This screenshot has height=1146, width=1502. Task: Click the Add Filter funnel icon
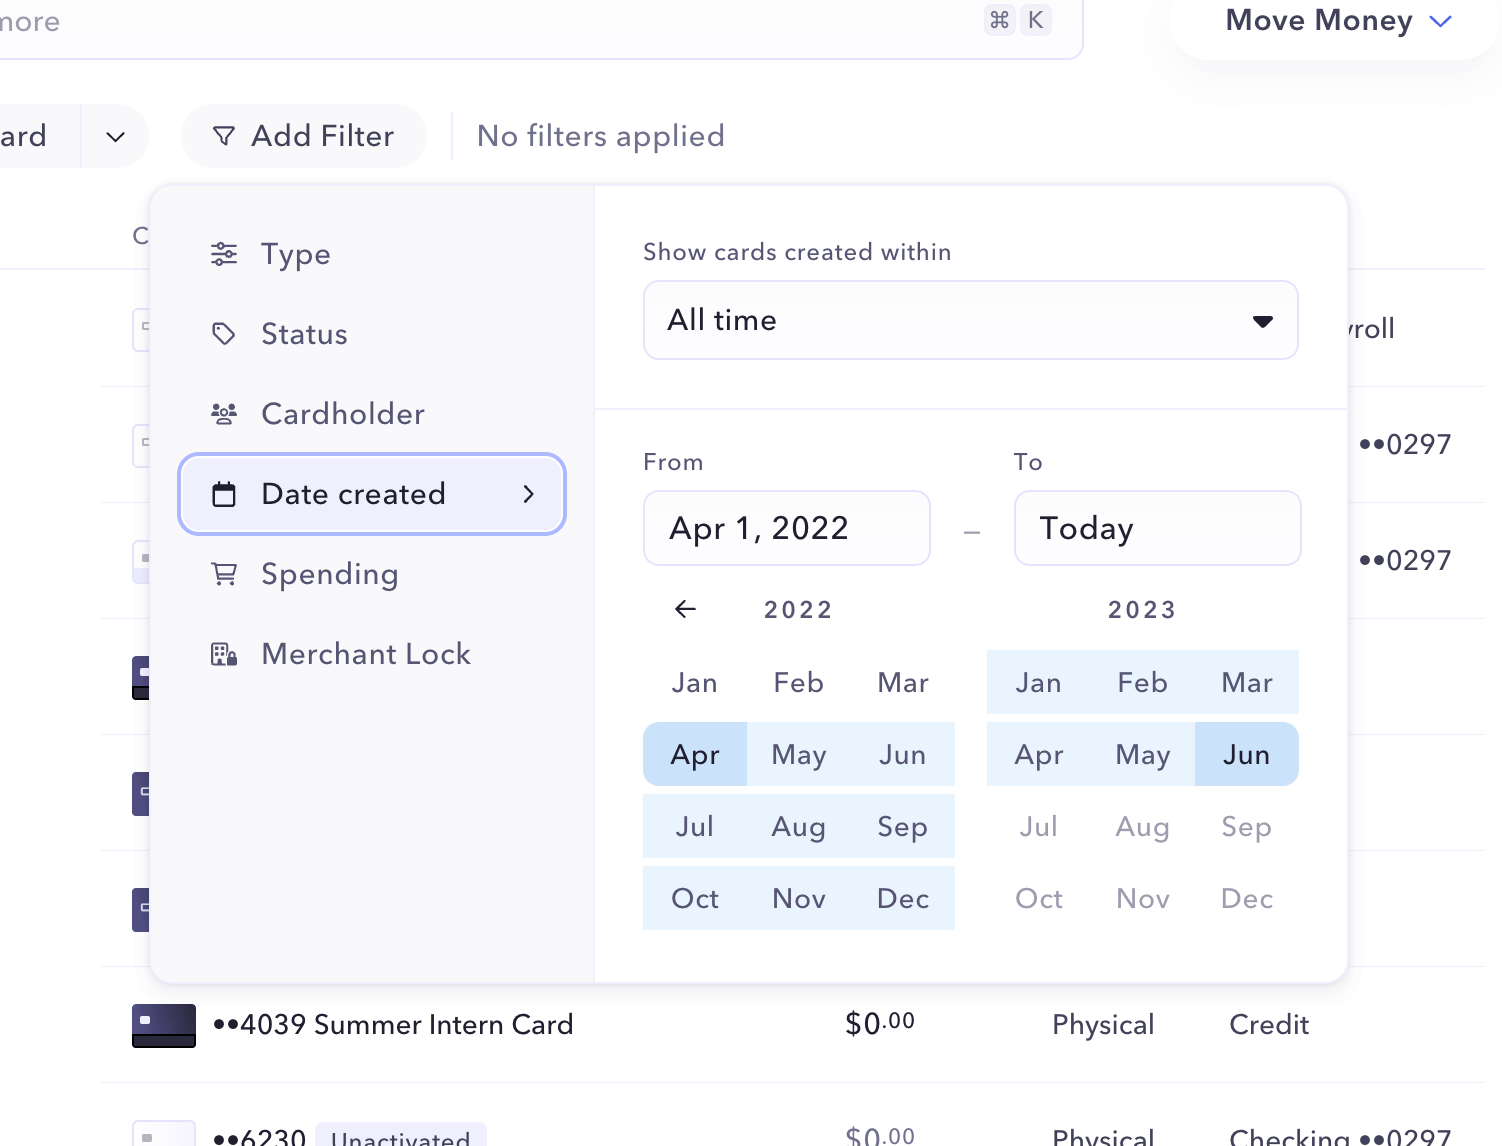pyautogui.click(x=224, y=136)
